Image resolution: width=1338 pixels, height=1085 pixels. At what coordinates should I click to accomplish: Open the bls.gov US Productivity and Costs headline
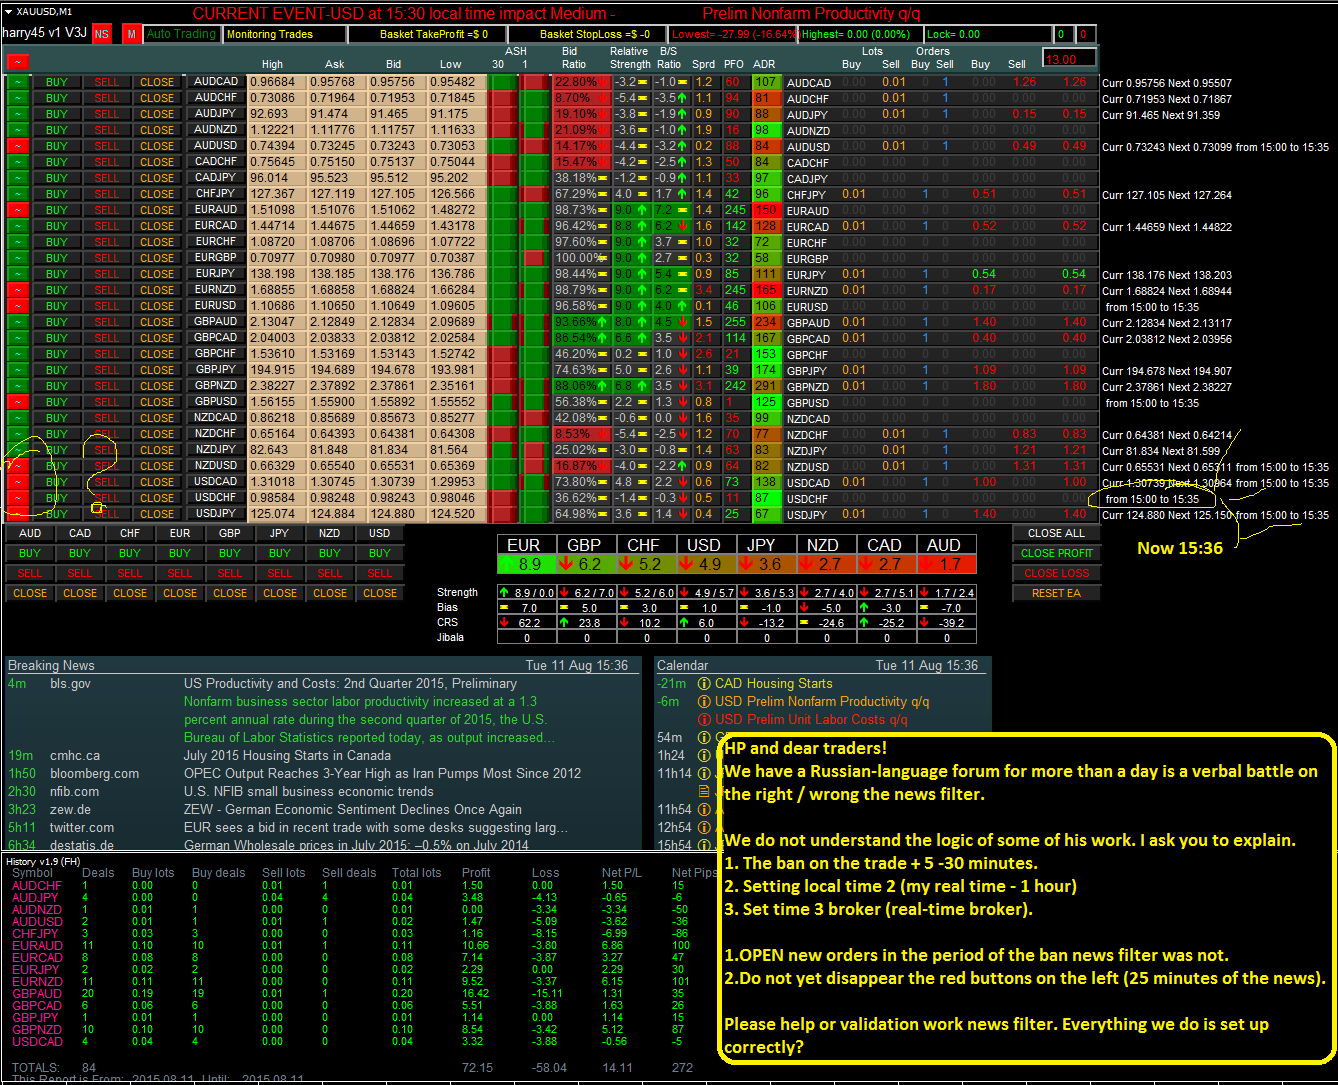point(350,684)
